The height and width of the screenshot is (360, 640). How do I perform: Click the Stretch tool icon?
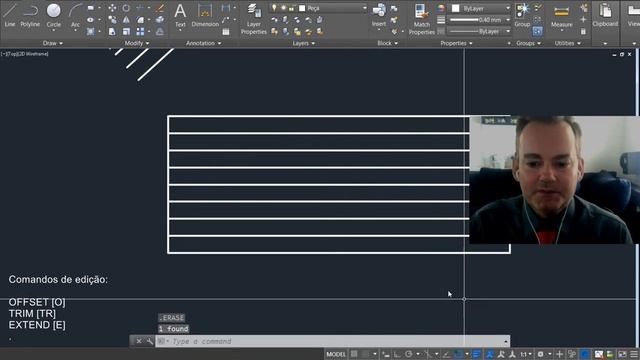pyautogui.click(x=112, y=31)
